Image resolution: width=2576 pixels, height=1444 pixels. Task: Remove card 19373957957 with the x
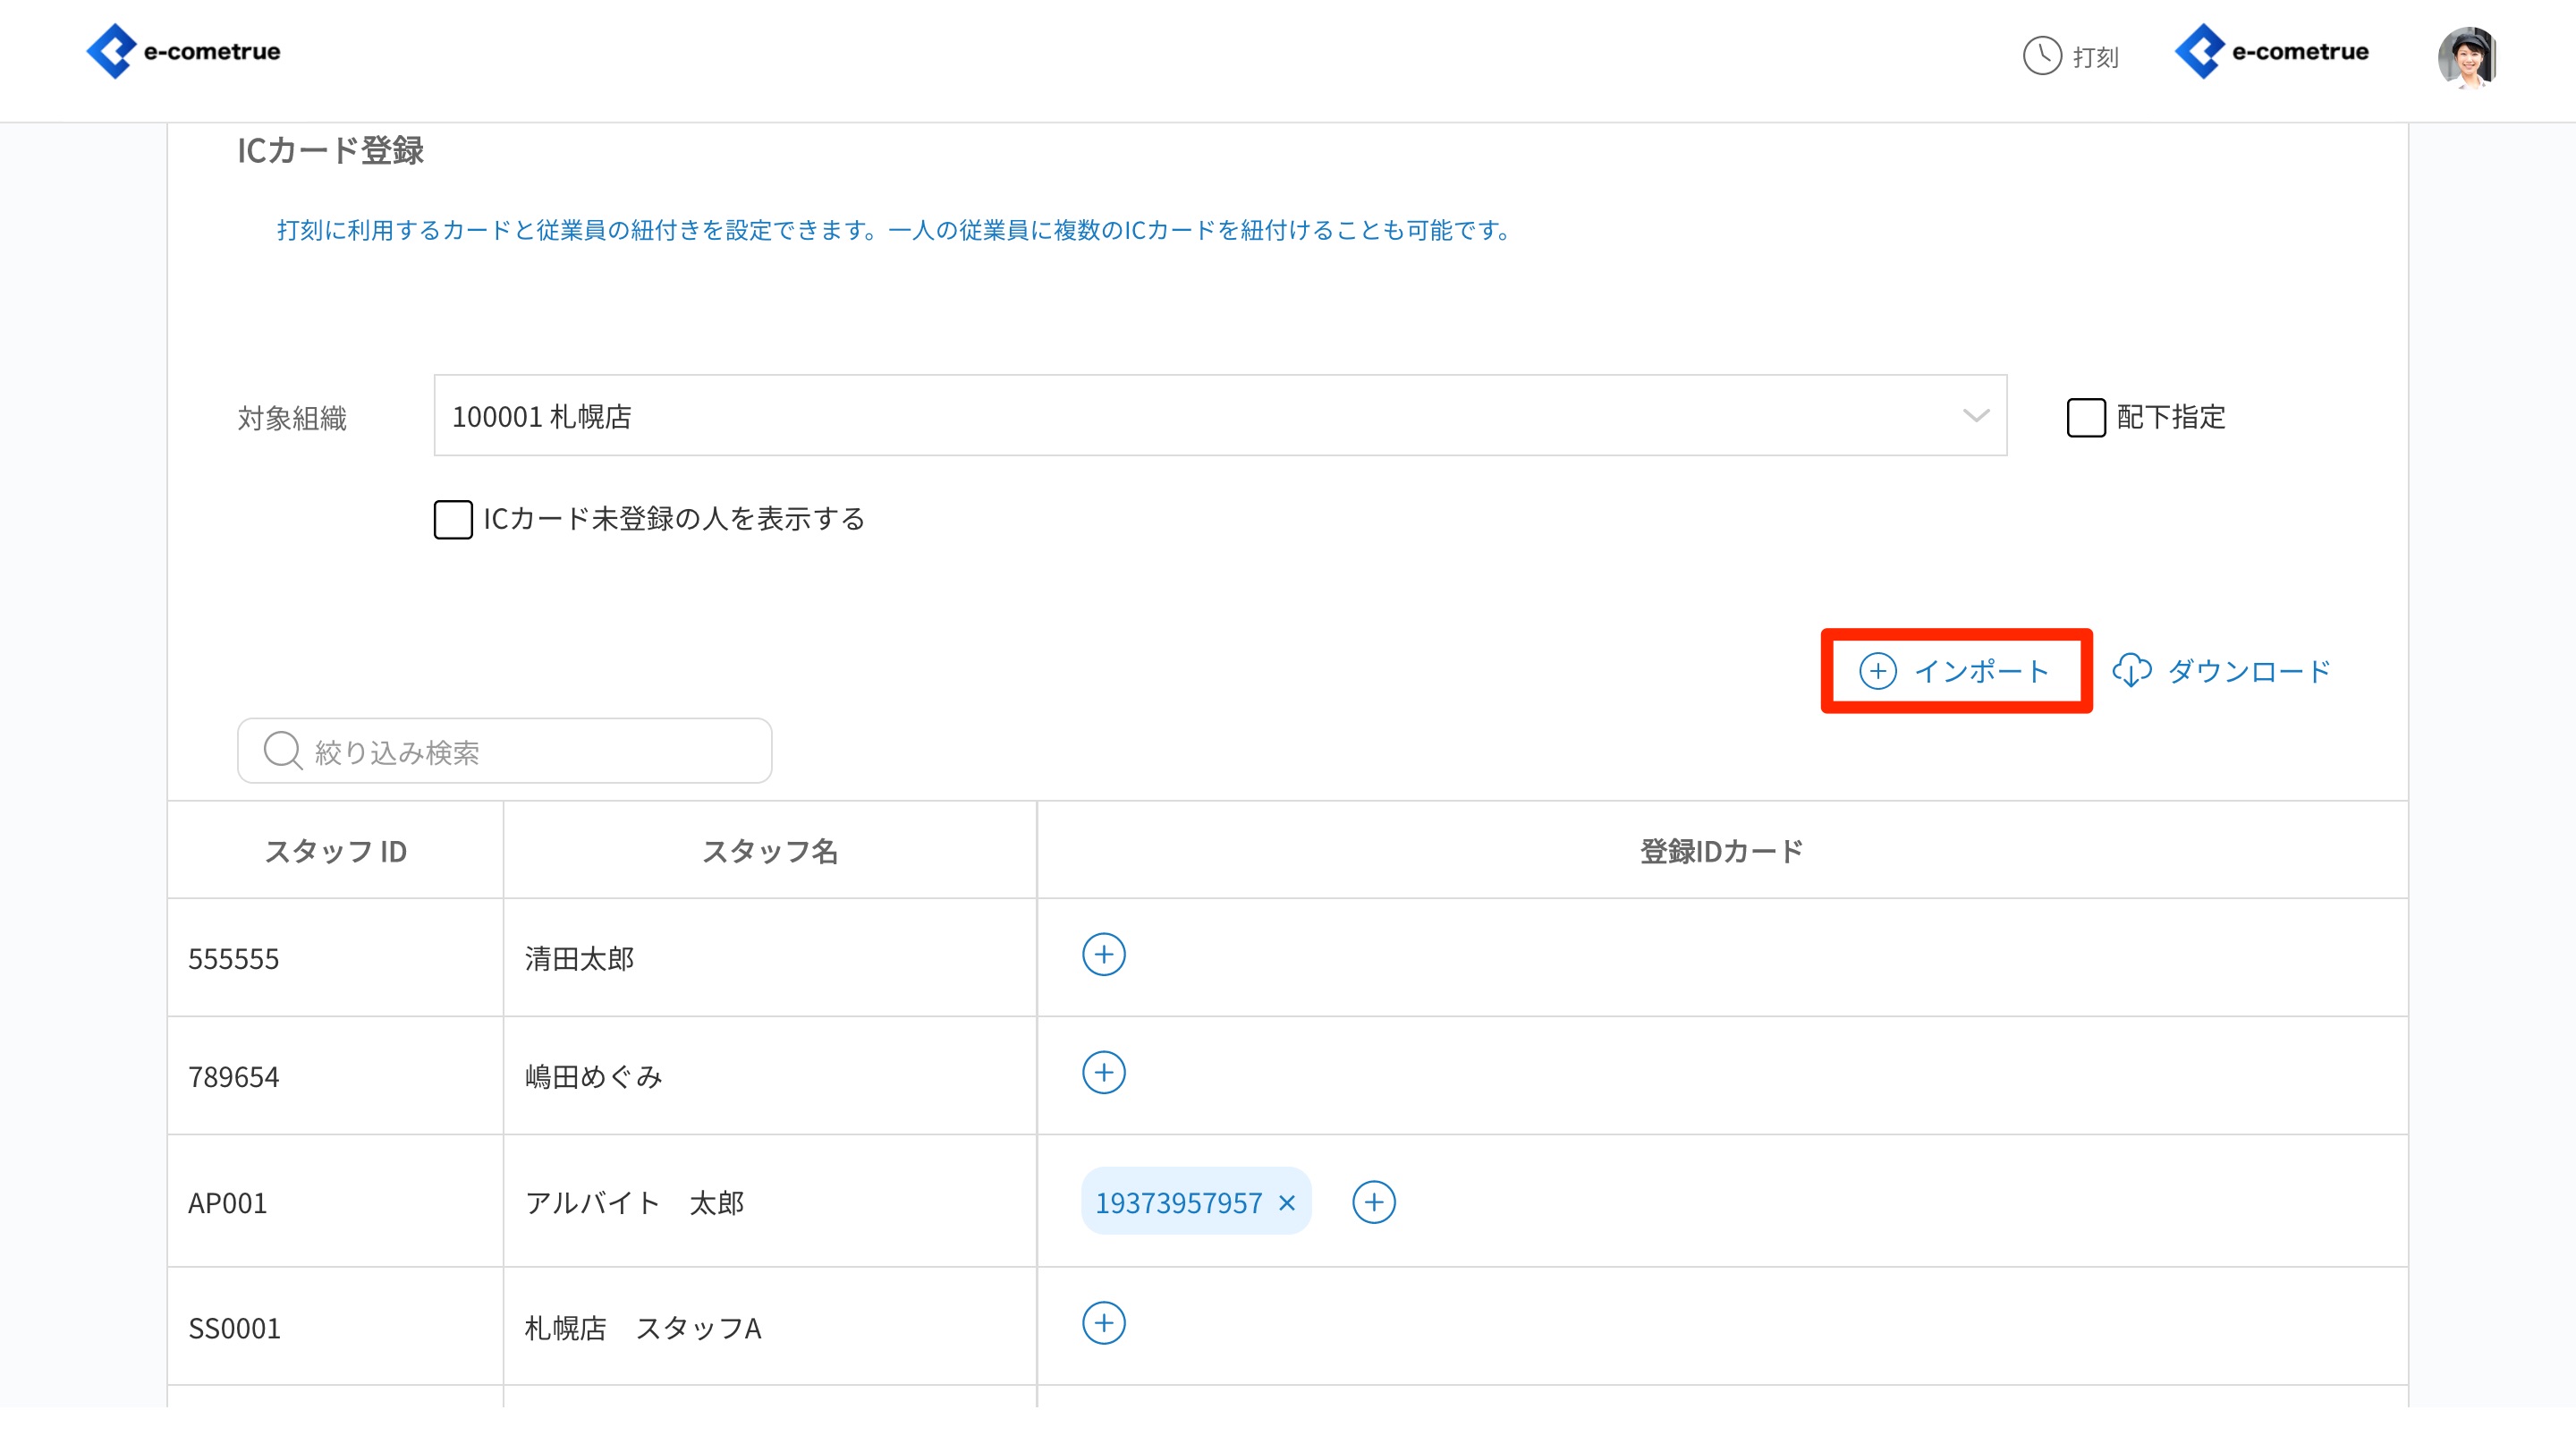click(x=1287, y=1203)
